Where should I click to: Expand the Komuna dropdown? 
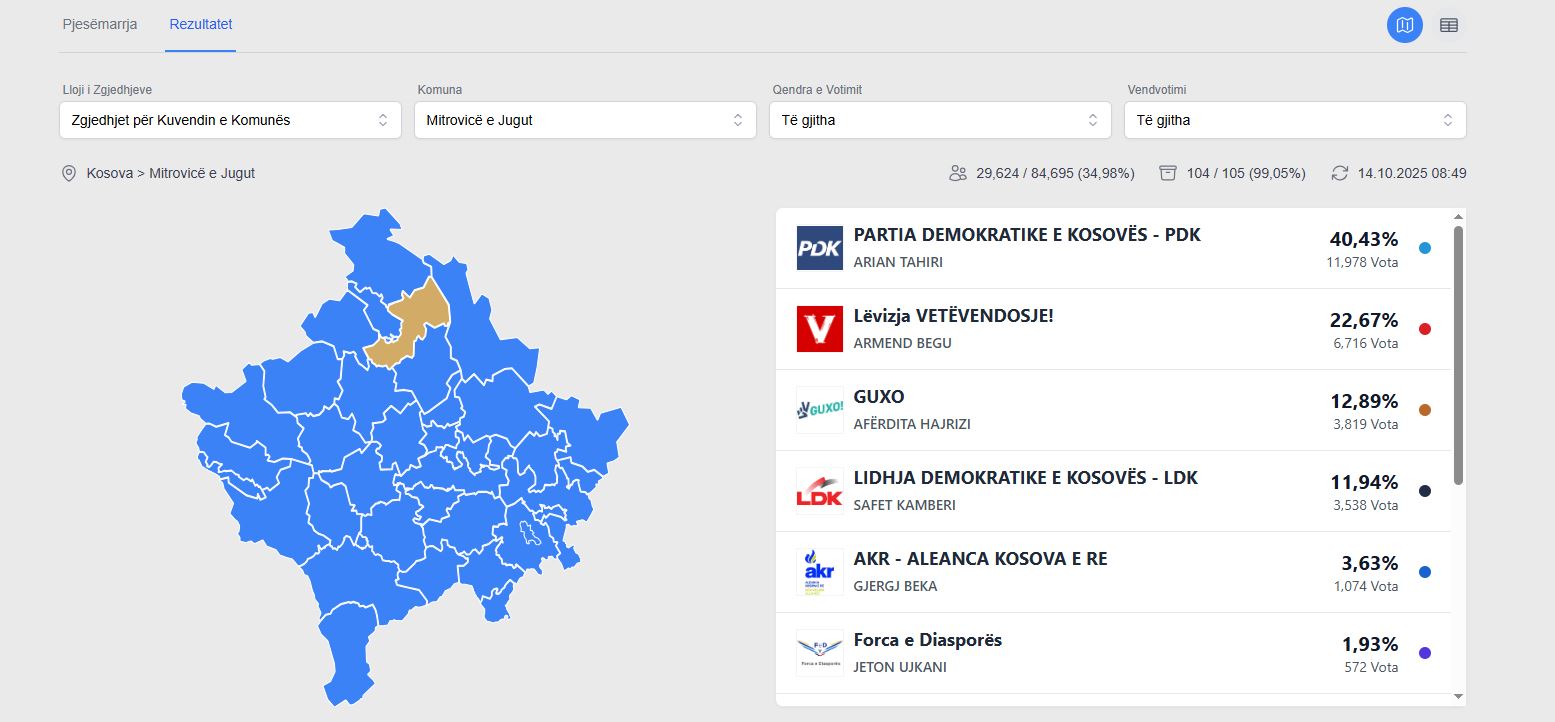pyautogui.click(x=585, y=120)
